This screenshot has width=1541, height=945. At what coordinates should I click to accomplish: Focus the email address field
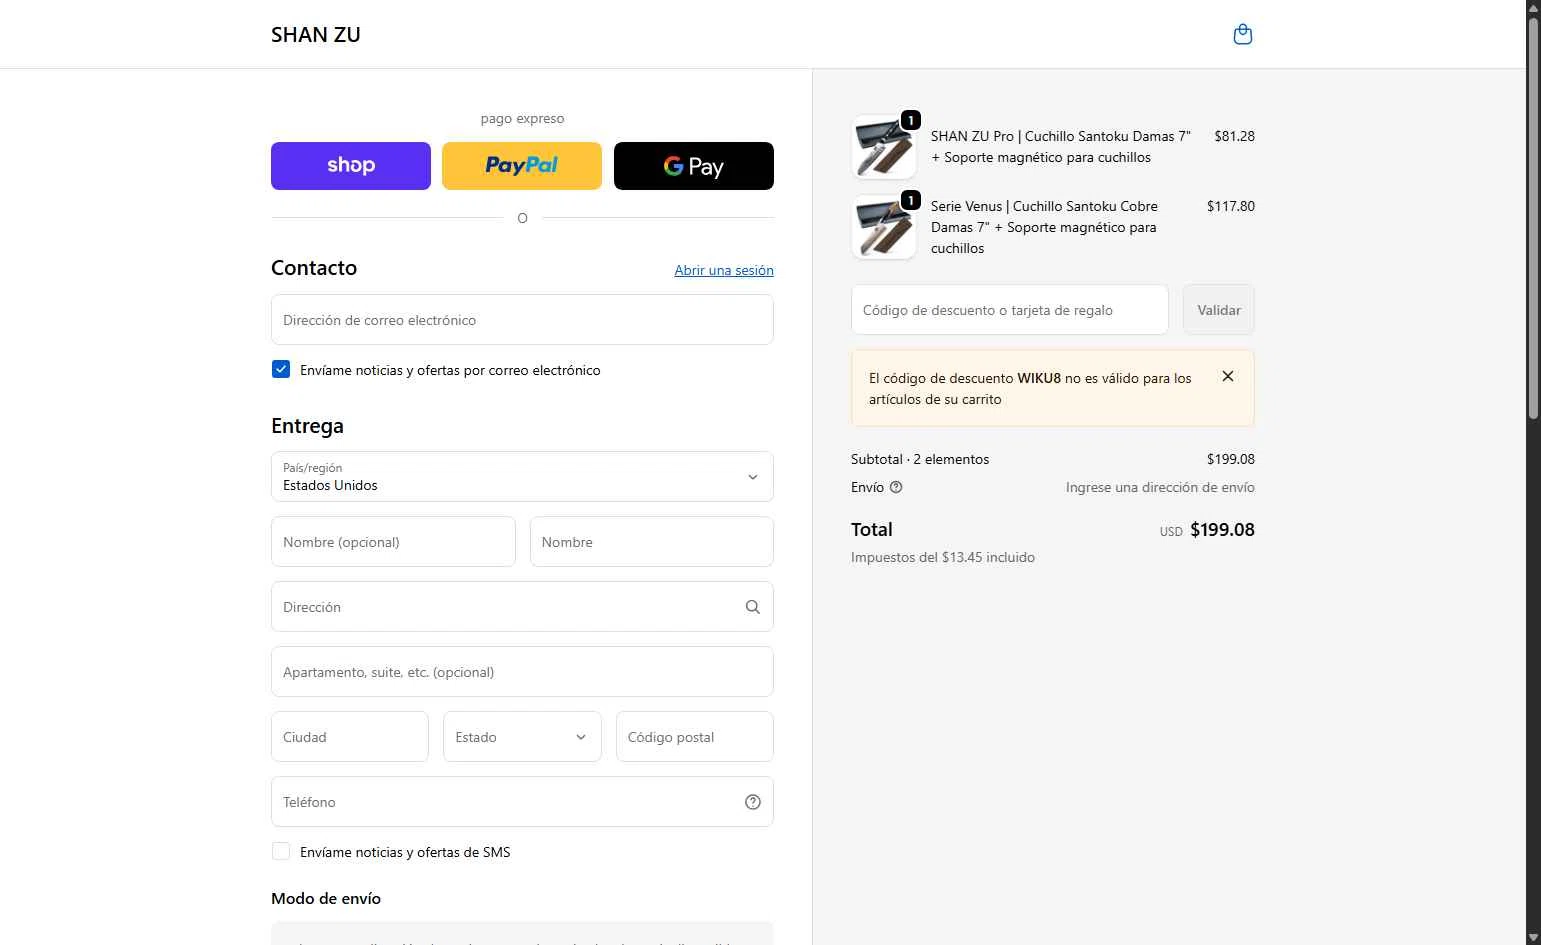tap(522, 320)
